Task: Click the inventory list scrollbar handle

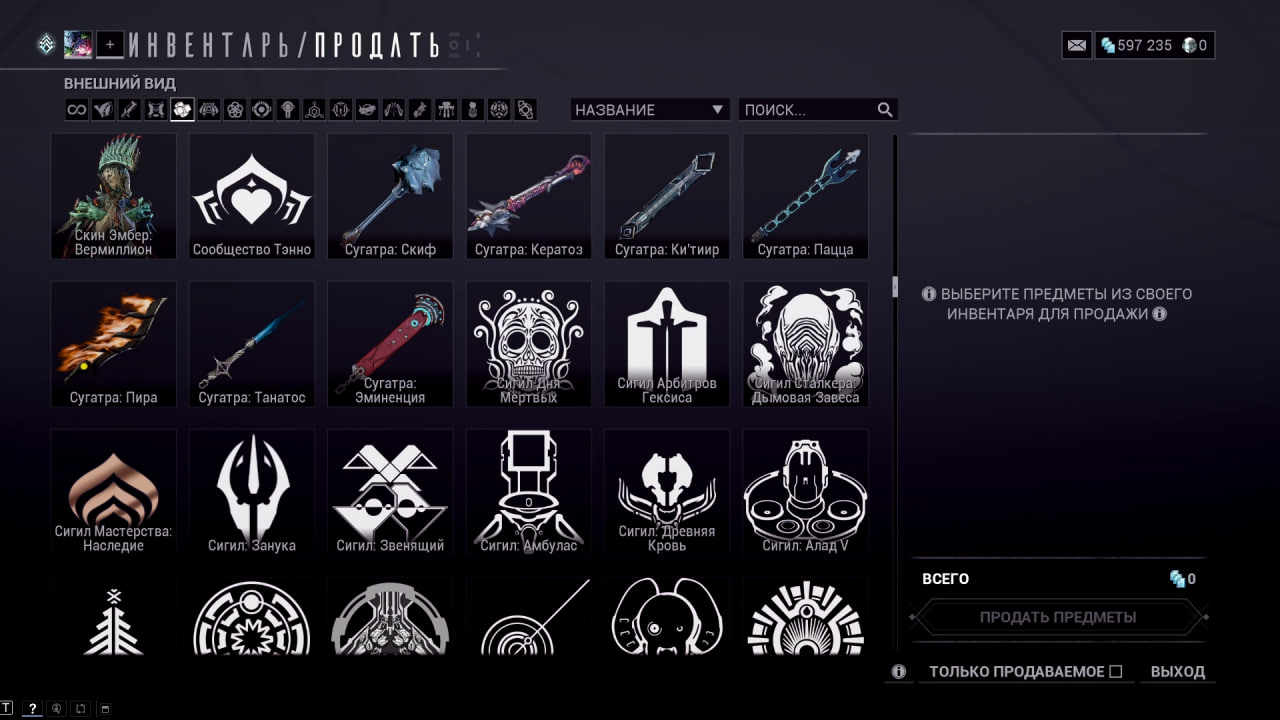Action: [x=895, y=287]
